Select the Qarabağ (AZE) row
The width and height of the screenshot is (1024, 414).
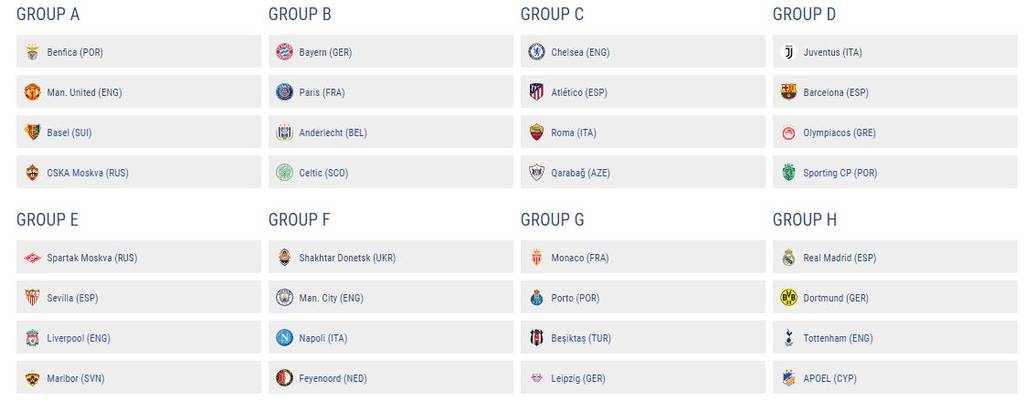tap(643, 172)
